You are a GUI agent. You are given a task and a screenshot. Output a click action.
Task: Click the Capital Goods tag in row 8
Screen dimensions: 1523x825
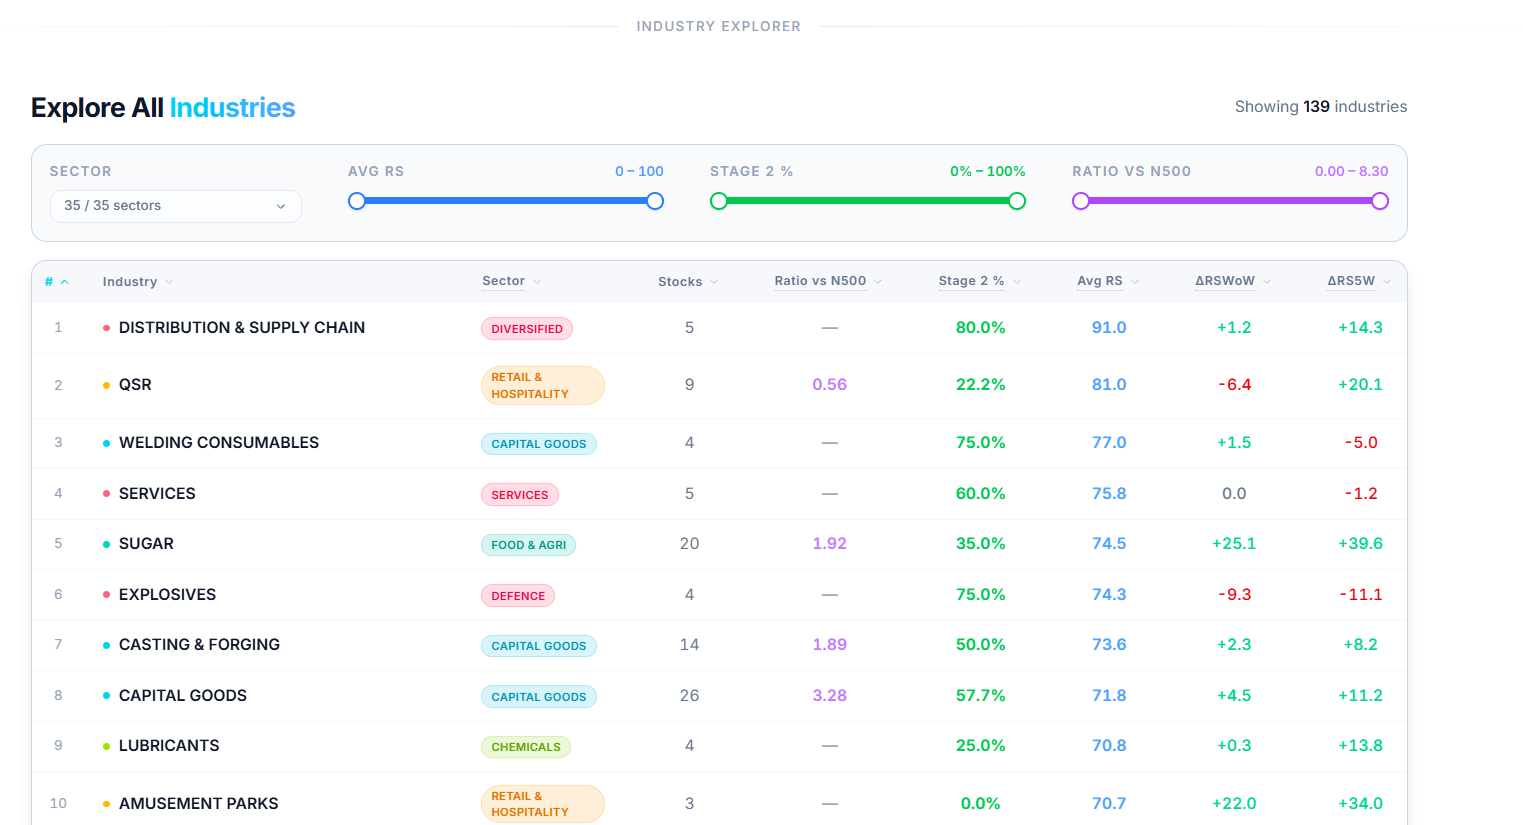pyautogui.click(x=539, y=697)
